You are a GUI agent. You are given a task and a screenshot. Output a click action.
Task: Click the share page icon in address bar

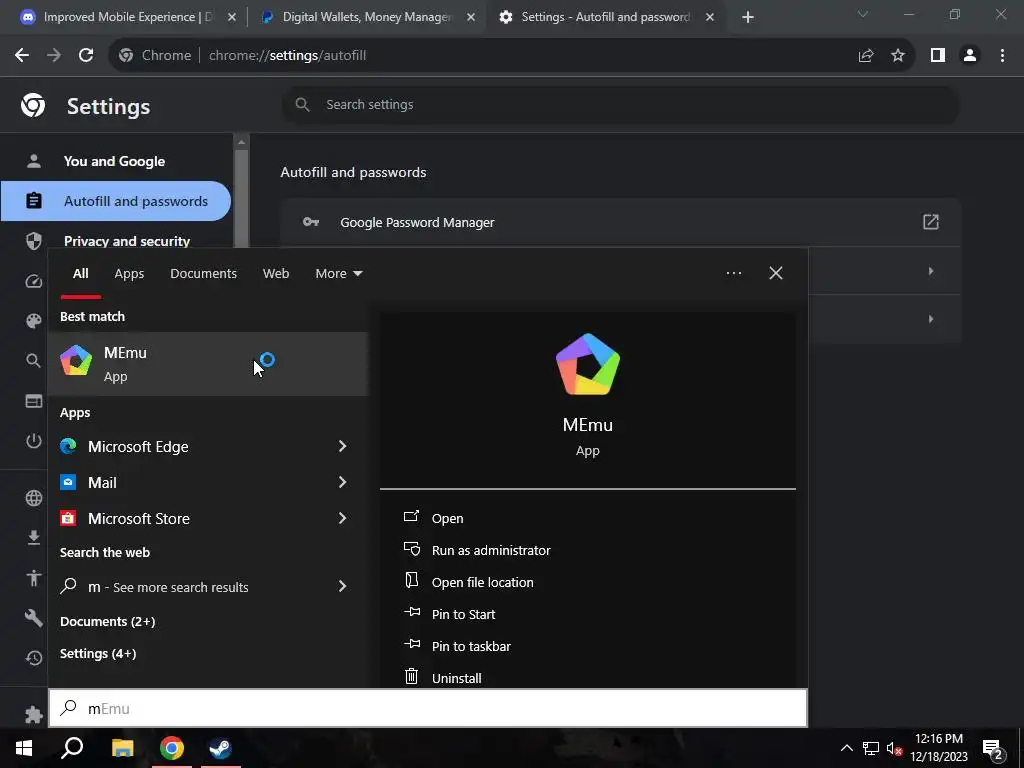click(x=866, y=56)
